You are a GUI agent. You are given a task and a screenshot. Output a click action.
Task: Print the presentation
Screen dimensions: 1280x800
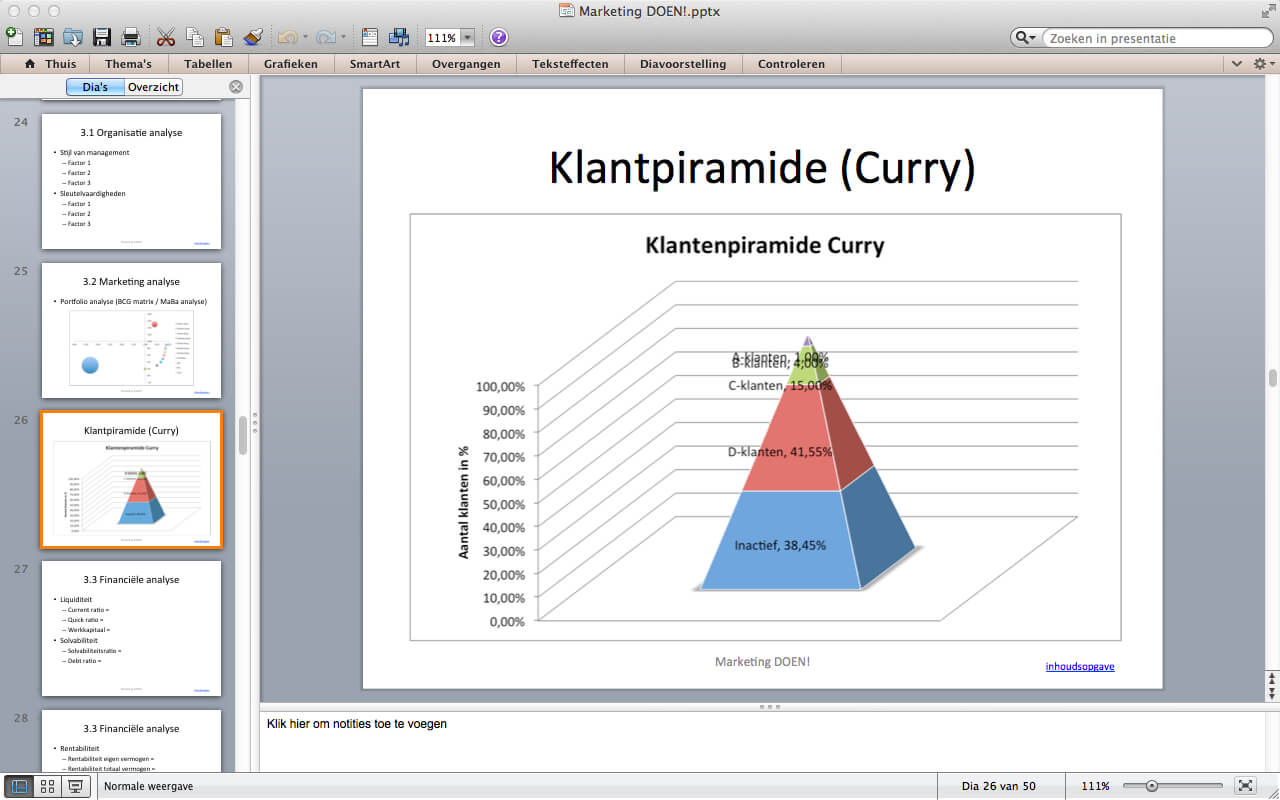coord(131,37)
